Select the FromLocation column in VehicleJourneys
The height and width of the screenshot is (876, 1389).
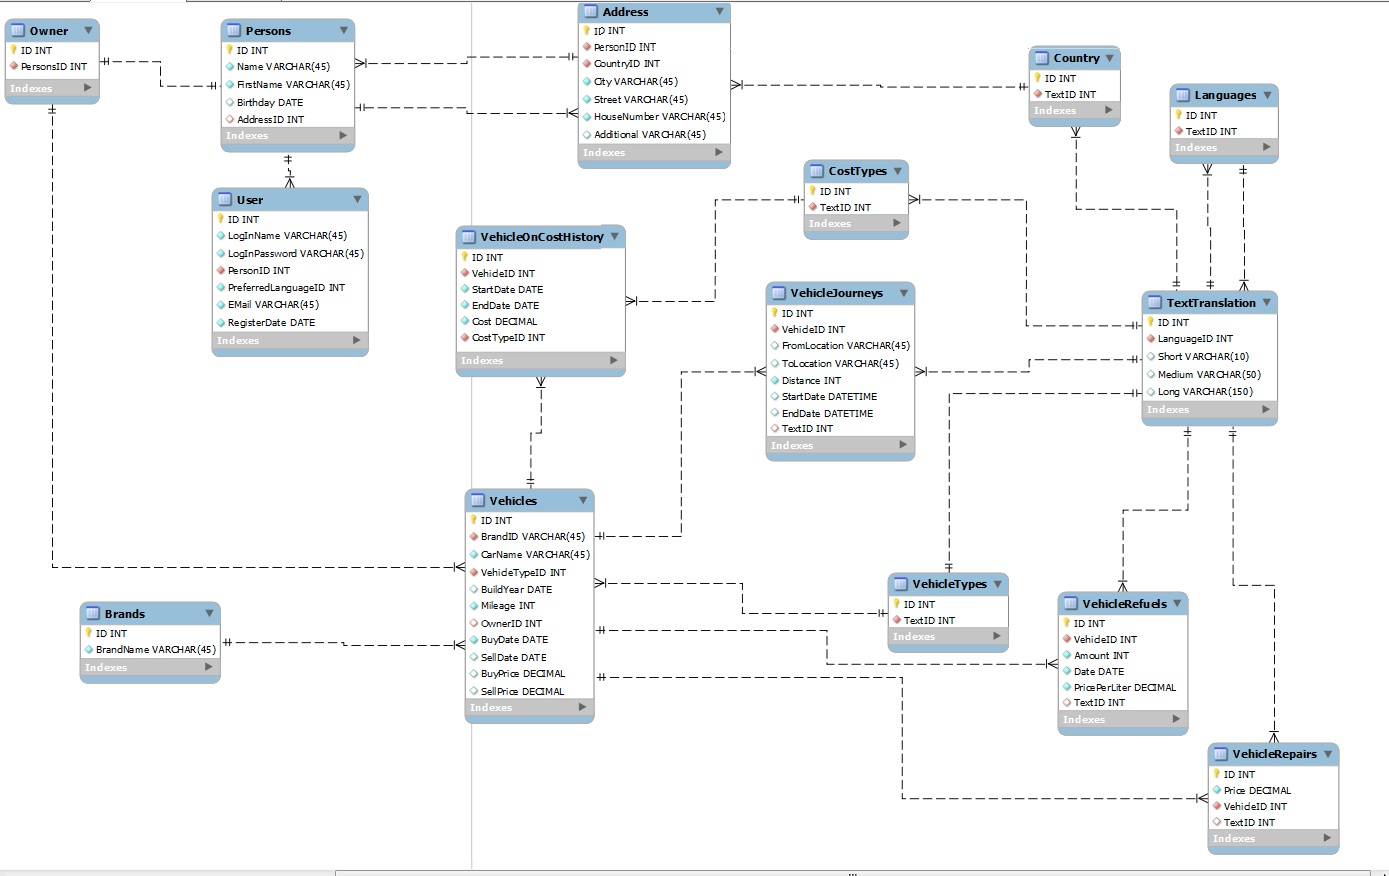(840, 345)
